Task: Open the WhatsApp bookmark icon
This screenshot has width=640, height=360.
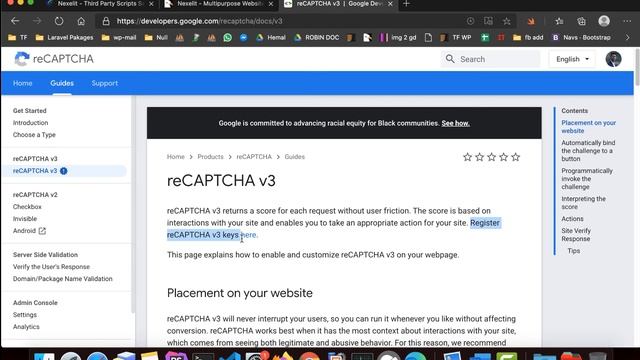Action: click(x=227, y=38)
